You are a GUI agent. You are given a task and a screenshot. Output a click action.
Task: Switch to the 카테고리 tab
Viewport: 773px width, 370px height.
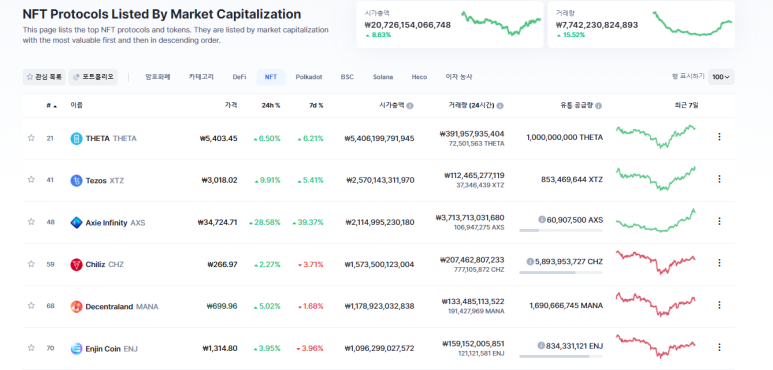point(201,77)
